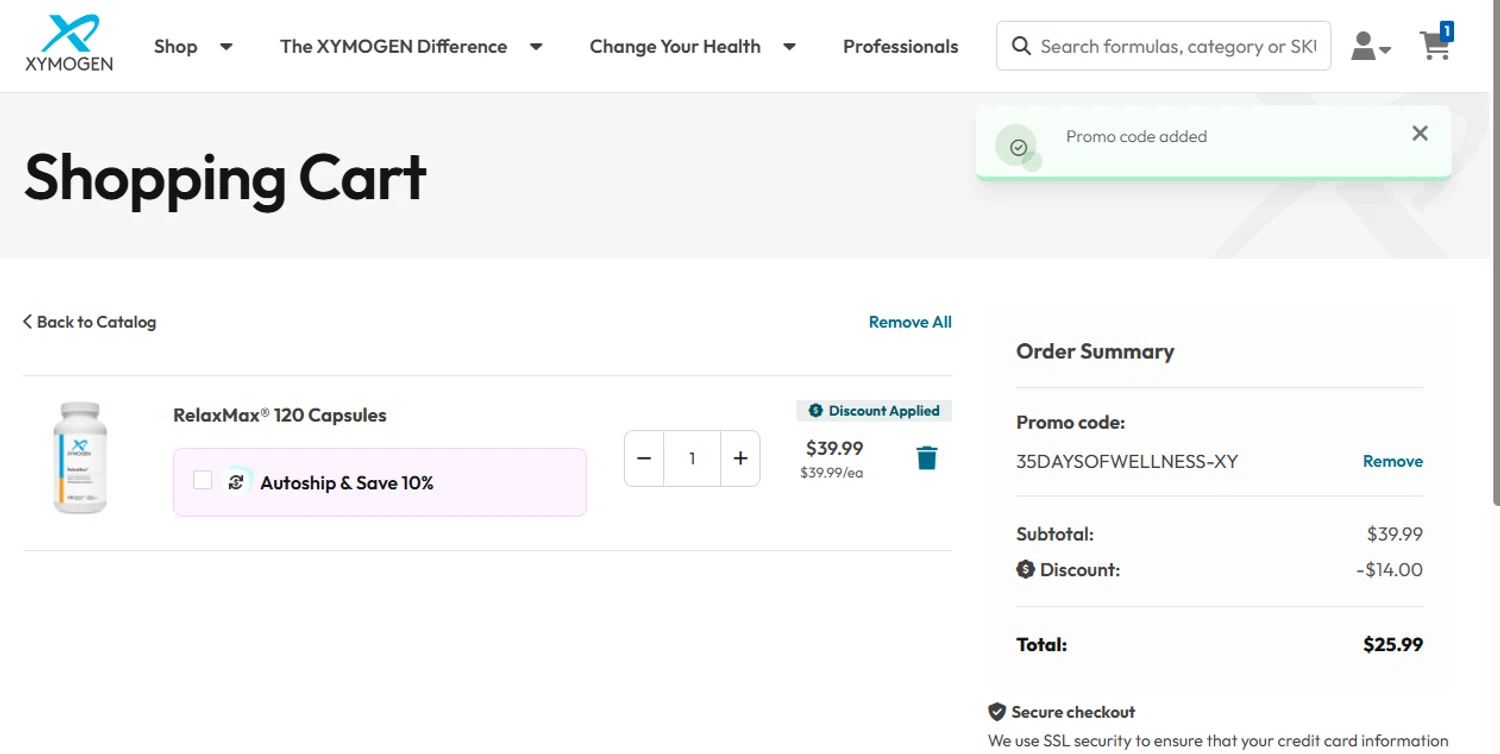Viewport: 1500px width, 754px height.
Task: Click the Discount dollar icon in summary
Action: point(1025,570)
